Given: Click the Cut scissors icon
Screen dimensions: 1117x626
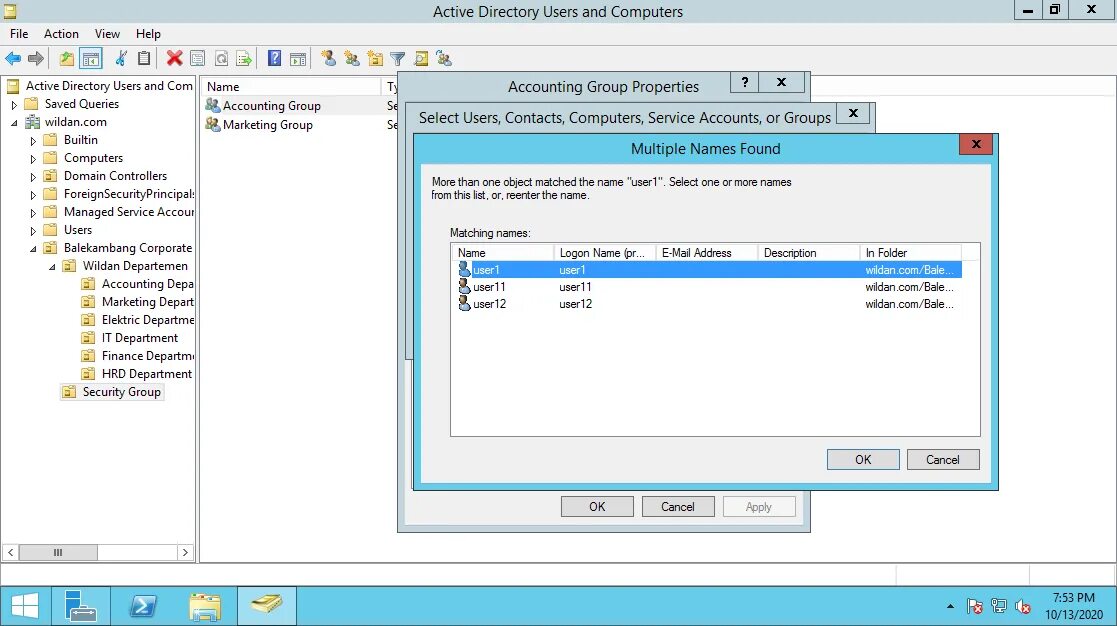Looking at the screenshot, I should pos(121,58).
